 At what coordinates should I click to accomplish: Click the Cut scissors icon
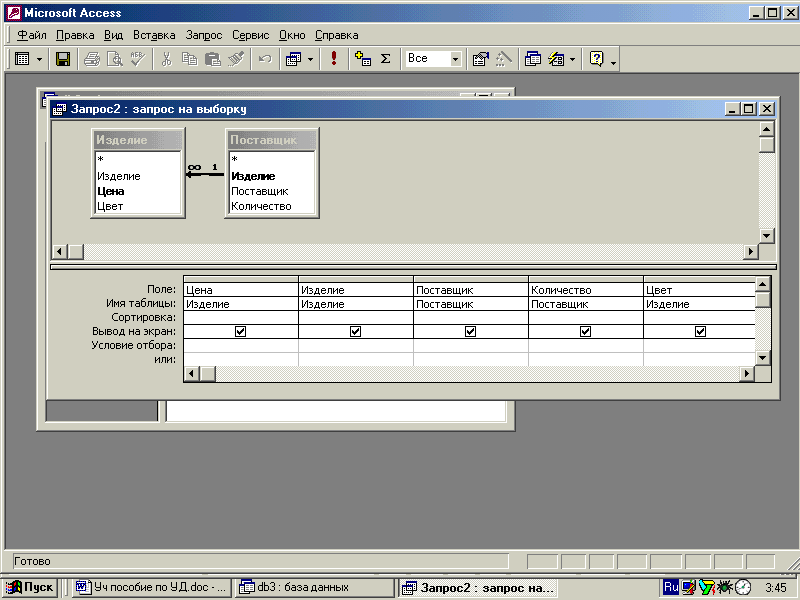166,59
